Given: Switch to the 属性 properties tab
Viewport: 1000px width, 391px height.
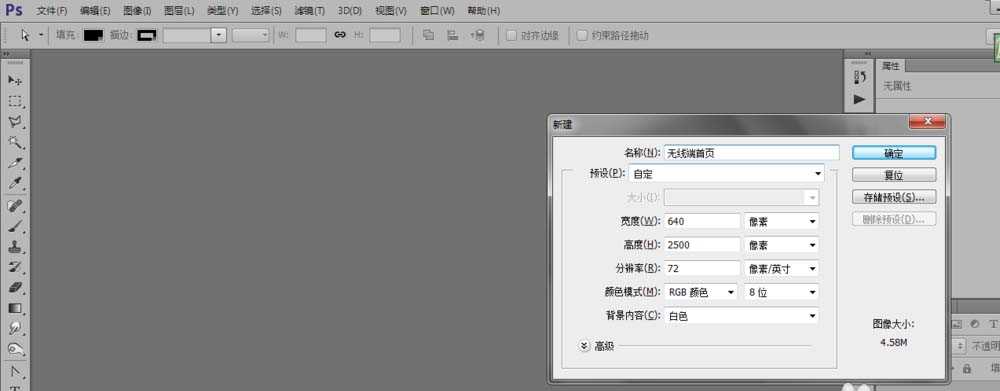Looking at the screenshot, I should click(x=890, y=66).
